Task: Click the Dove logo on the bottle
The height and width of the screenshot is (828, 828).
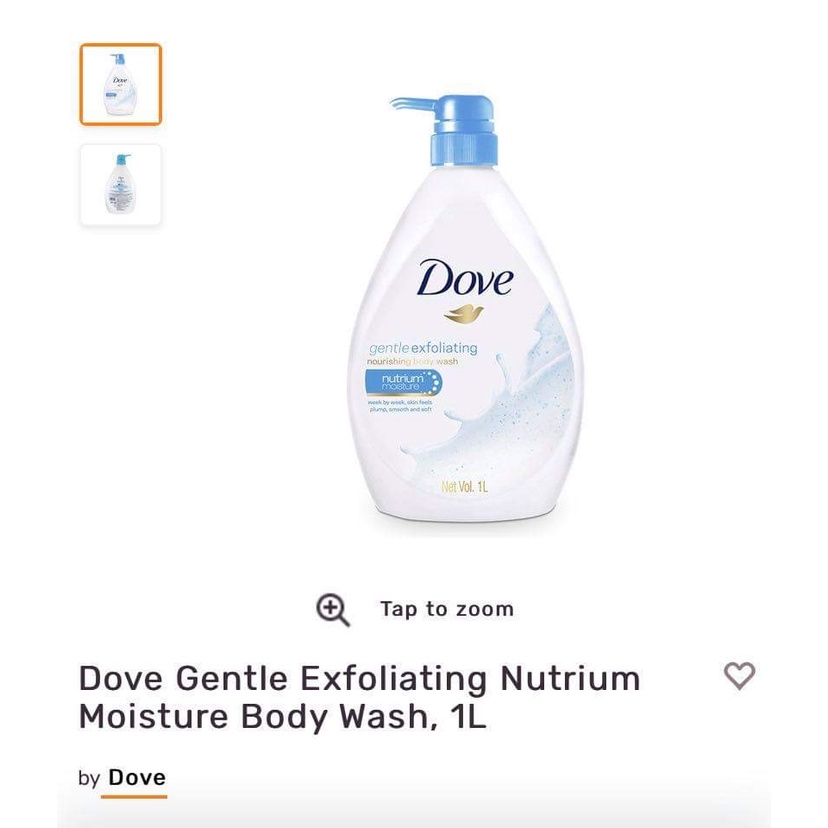Action: 465,278
